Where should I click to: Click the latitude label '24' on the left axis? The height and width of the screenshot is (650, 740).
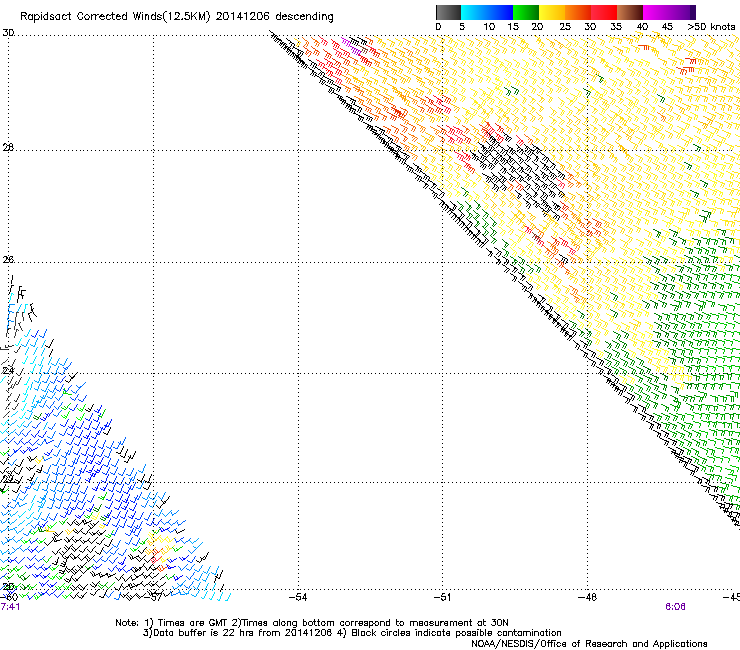[x=8, y=371]
